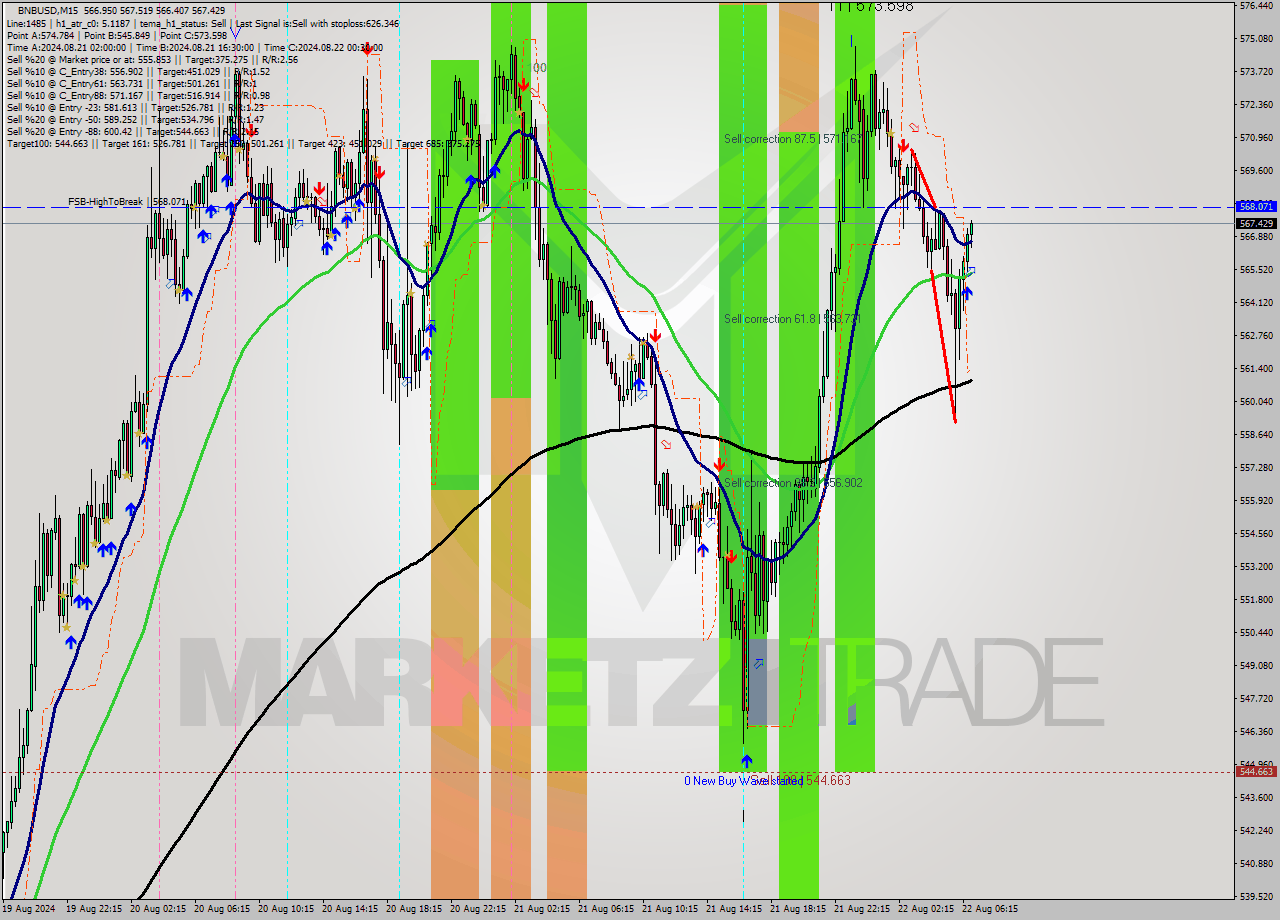This screenshot has width=1280, height=920.
Task: Click the 546.360 price axis value
Action: coord(1255,731)
